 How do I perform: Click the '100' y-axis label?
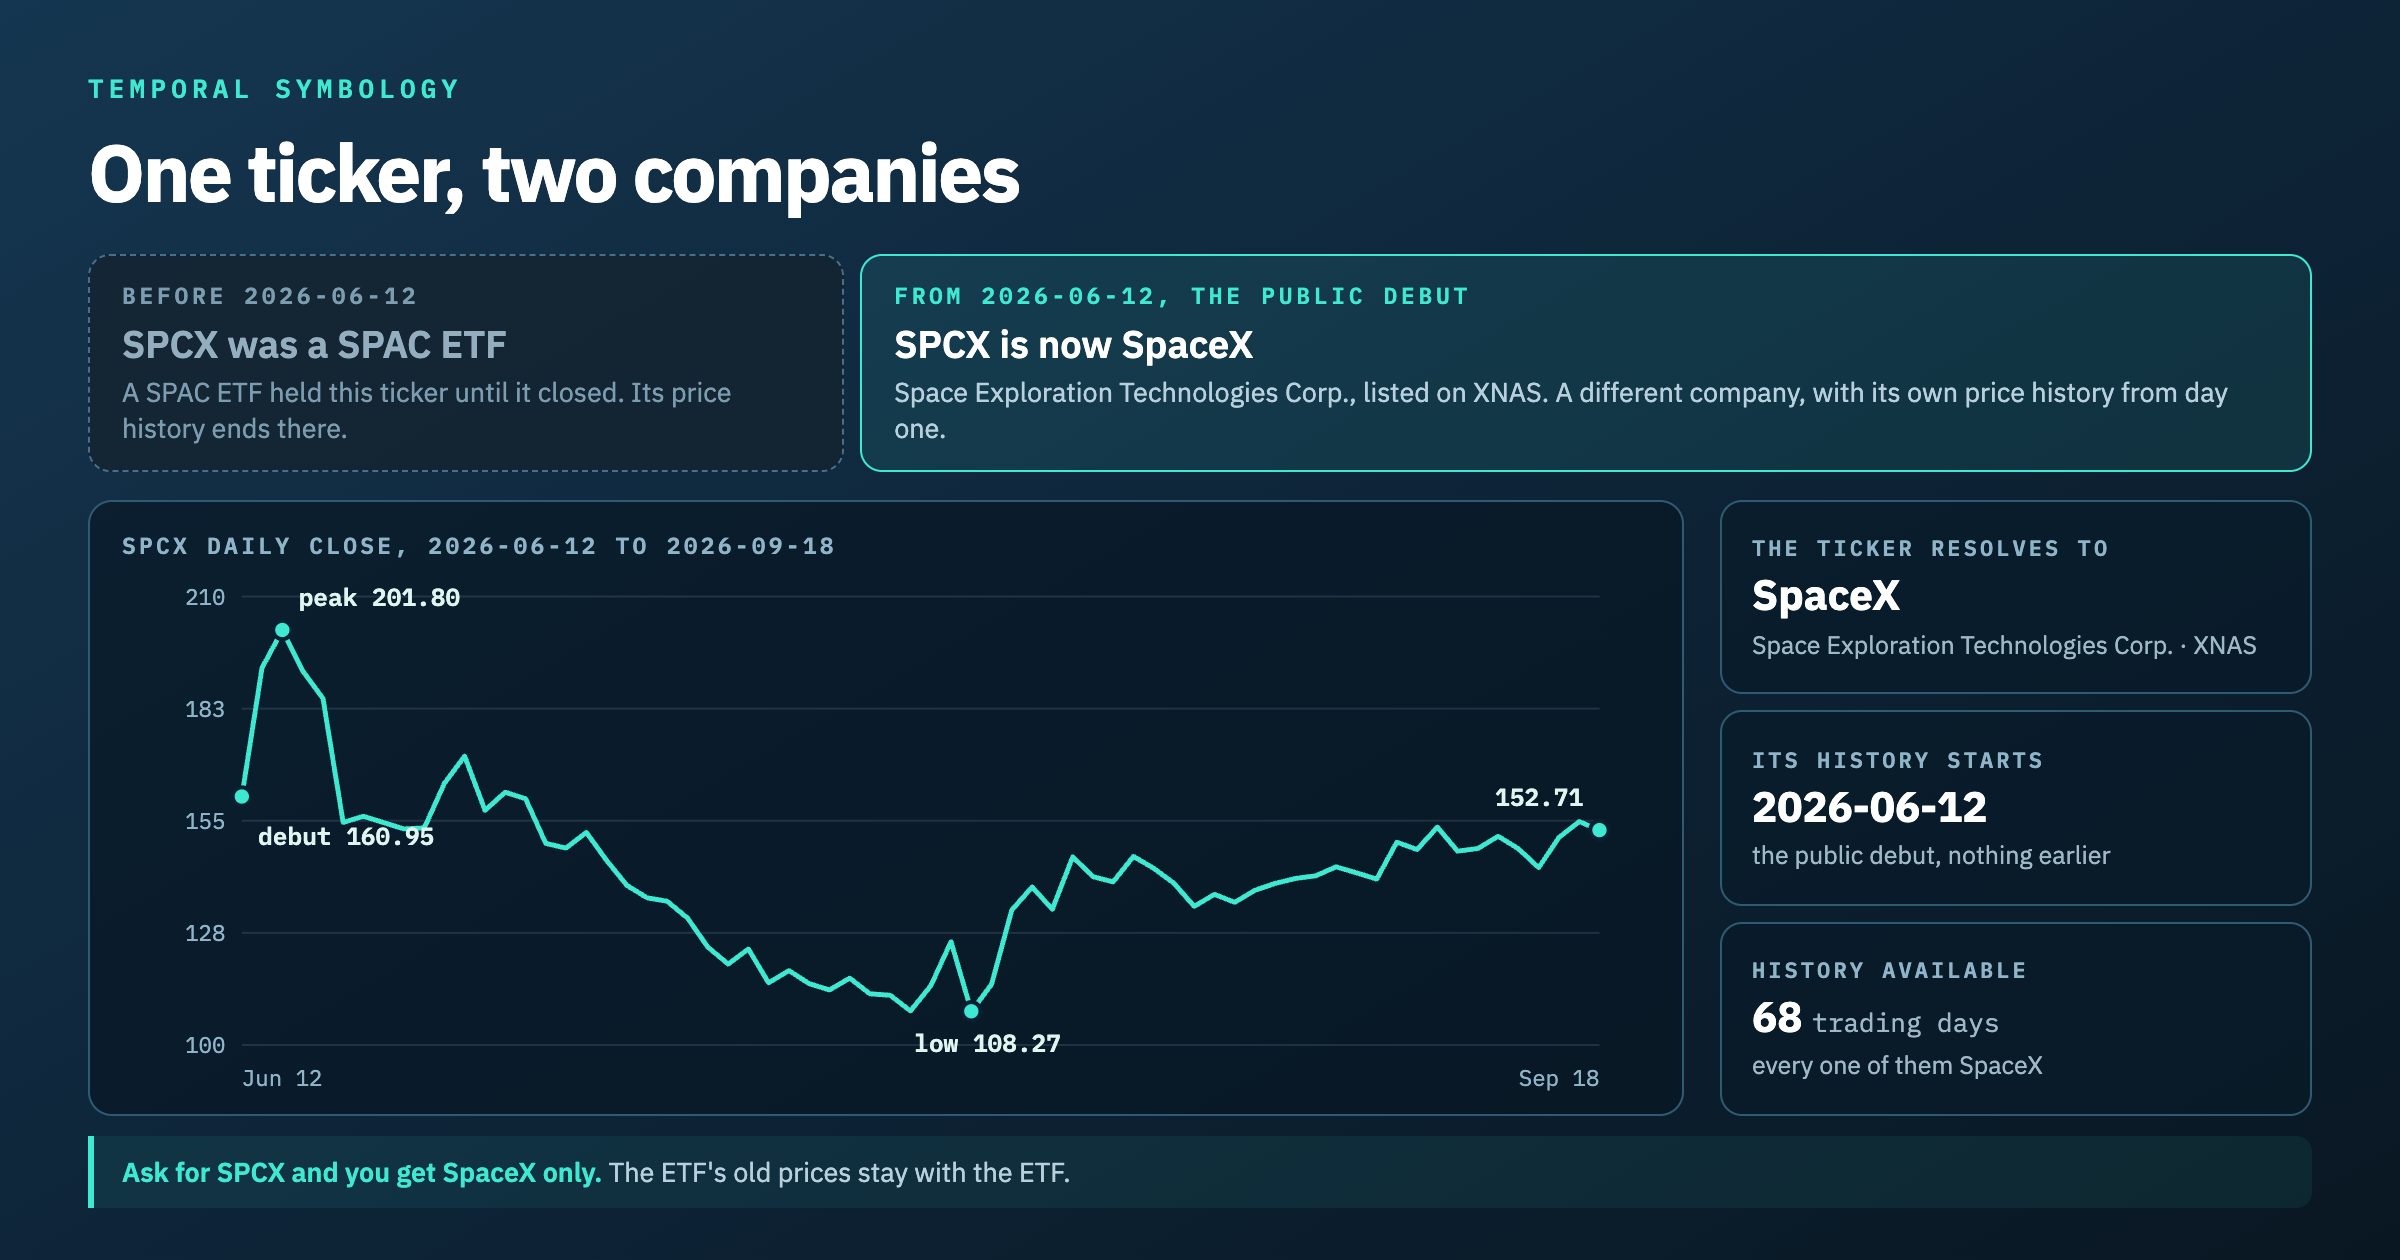tap(205, 1046)
